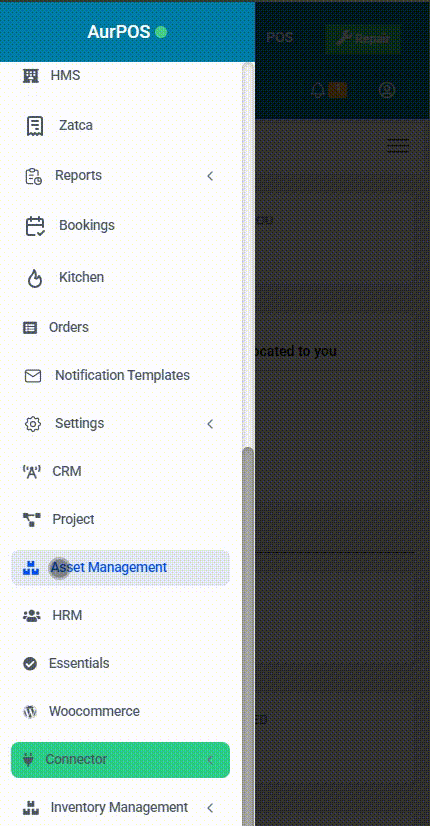The image size is (430, 826).
Task: Click the Kitchen flame icon
Action: 35,278
